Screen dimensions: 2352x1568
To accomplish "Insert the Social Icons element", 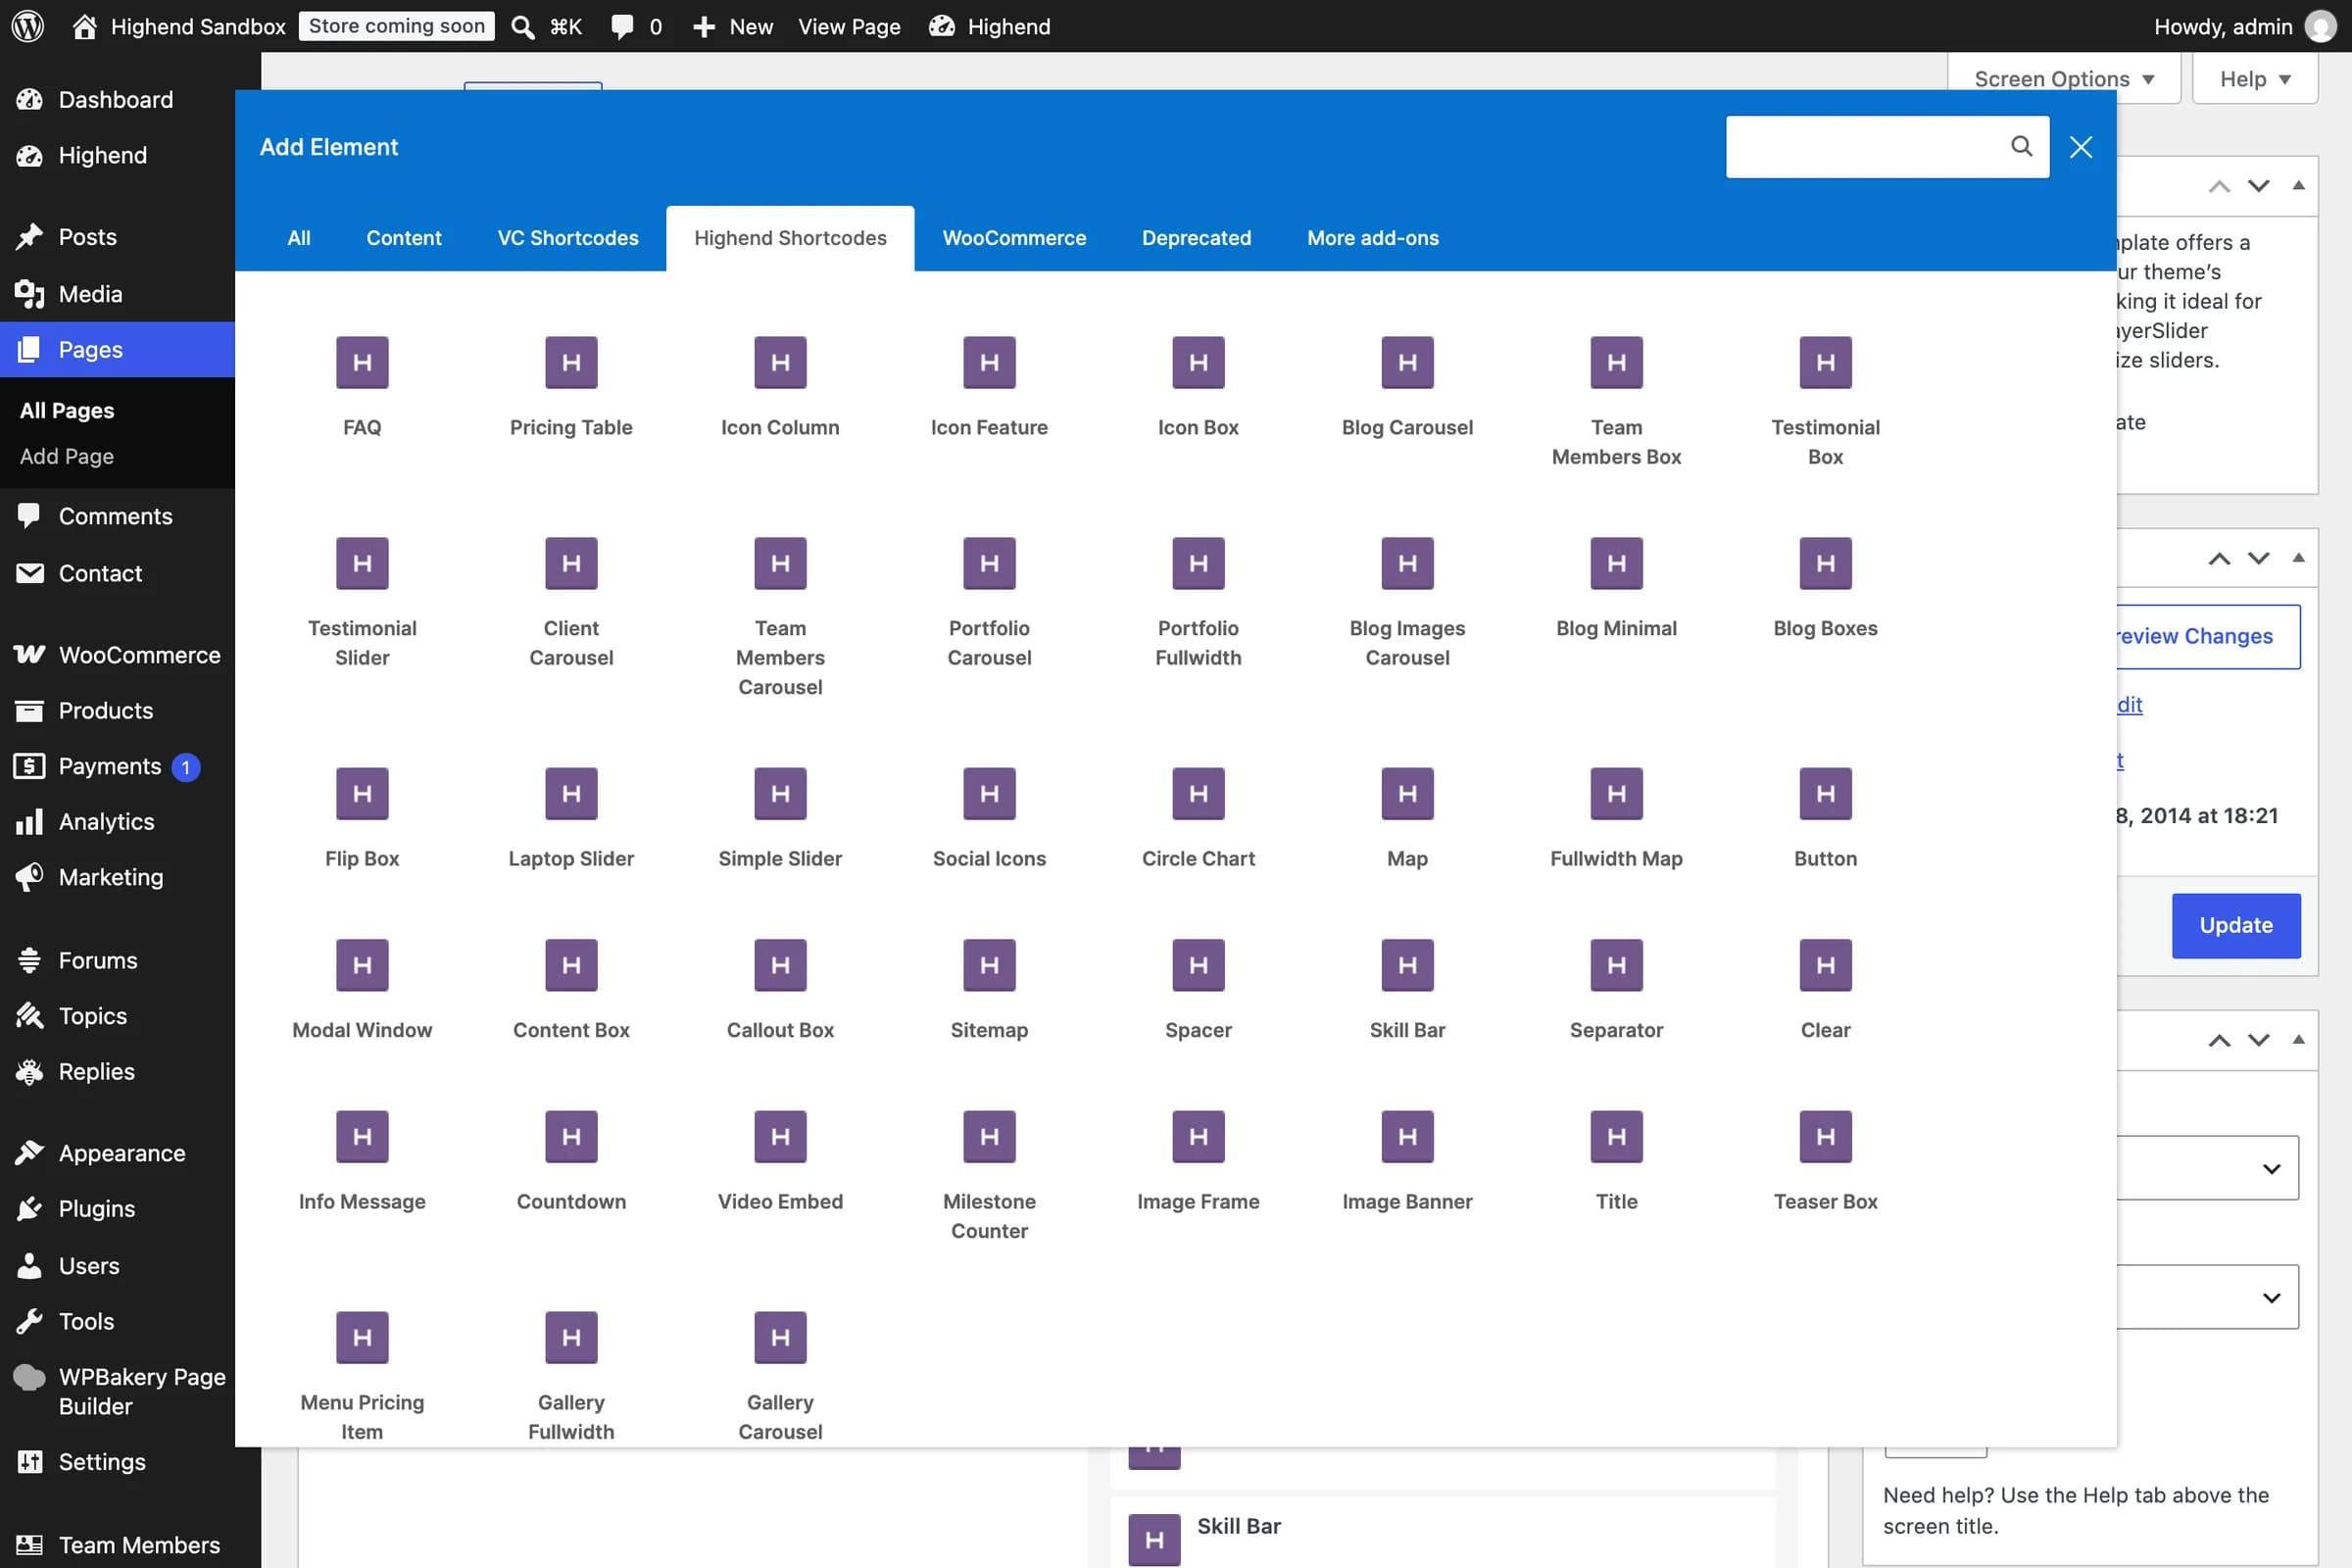I will [989, 819].
